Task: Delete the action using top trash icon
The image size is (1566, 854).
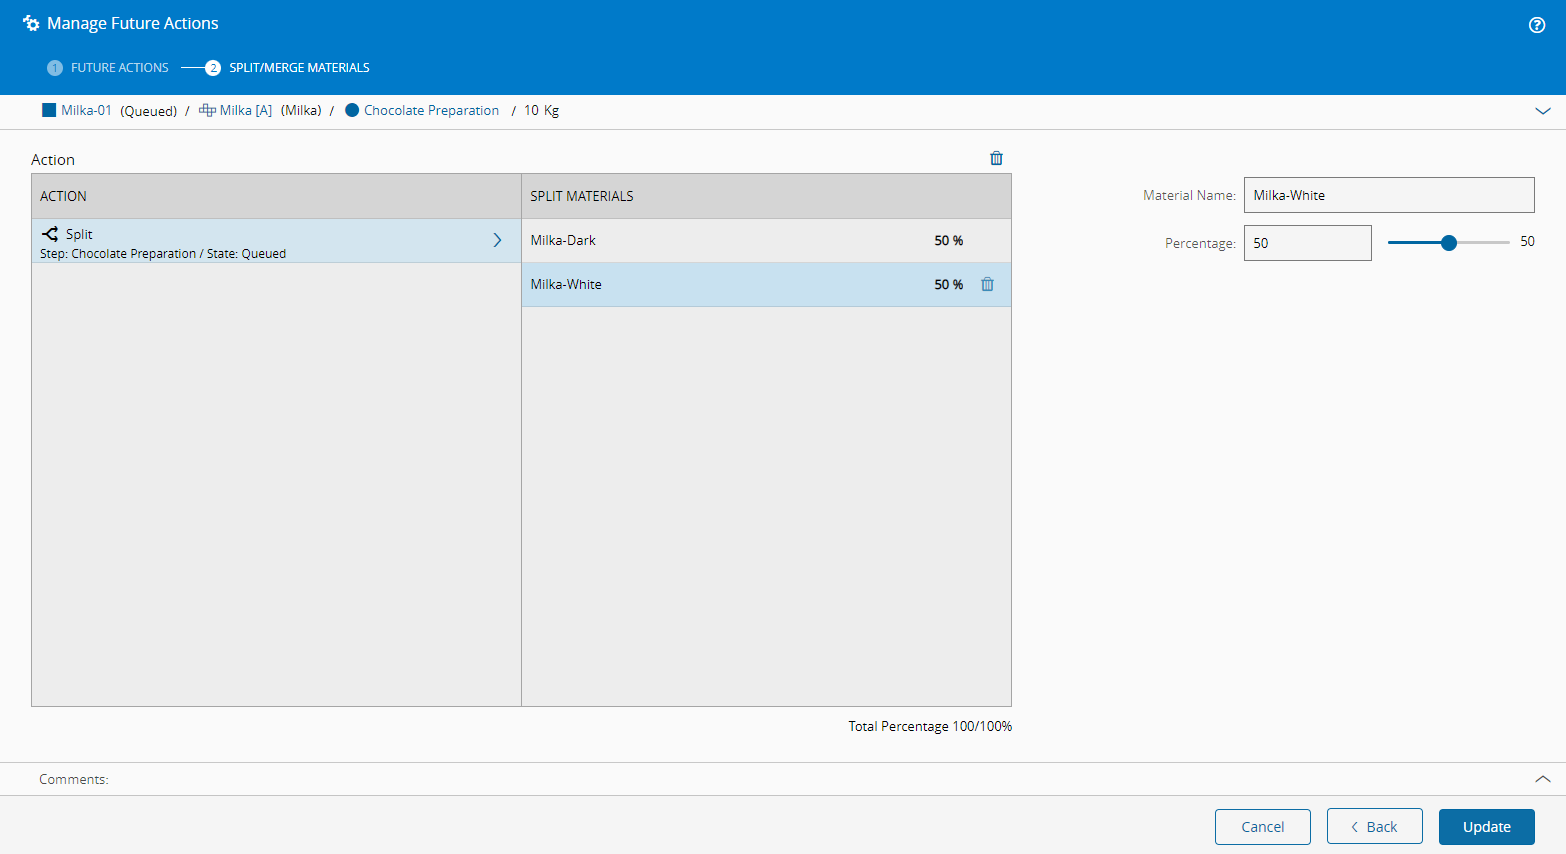Action: [996, 158]
